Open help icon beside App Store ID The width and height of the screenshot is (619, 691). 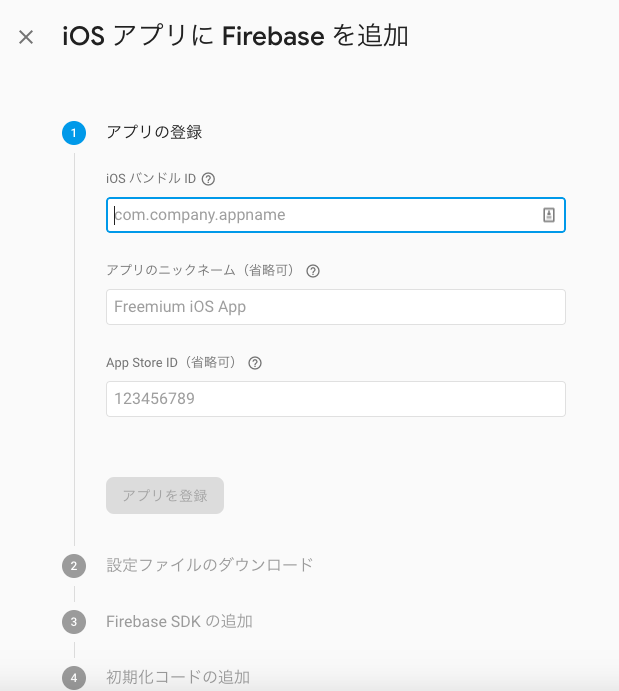(x=255, y=363)
